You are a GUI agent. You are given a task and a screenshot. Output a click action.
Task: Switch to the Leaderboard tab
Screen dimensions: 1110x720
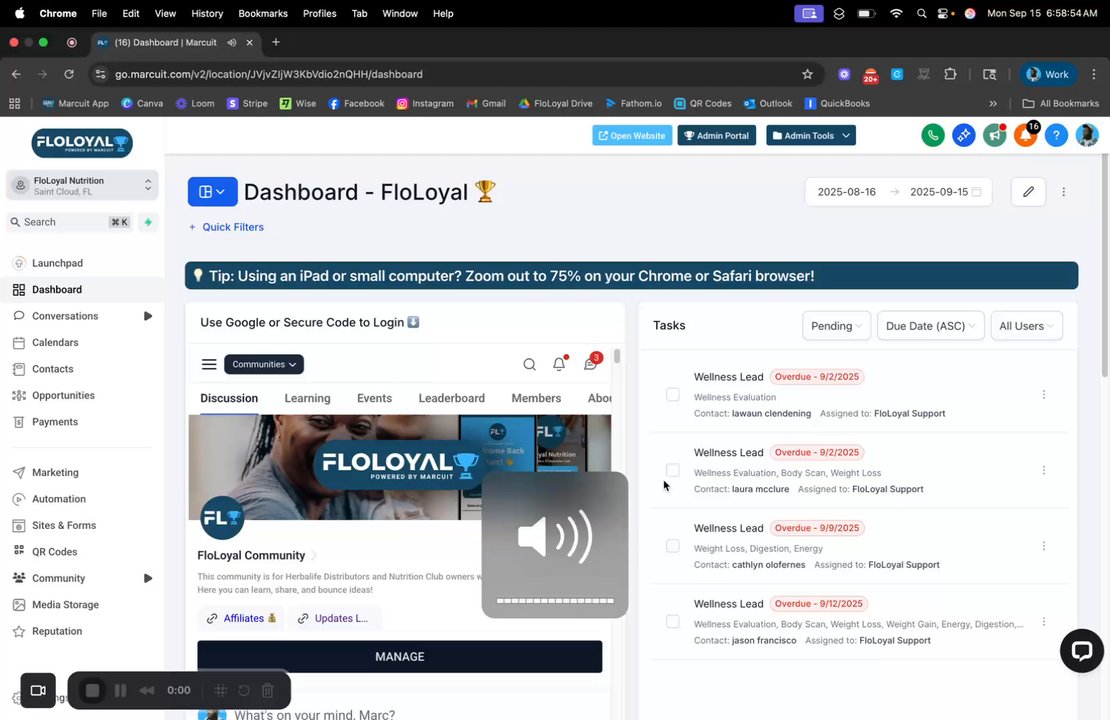coord(452,398)
